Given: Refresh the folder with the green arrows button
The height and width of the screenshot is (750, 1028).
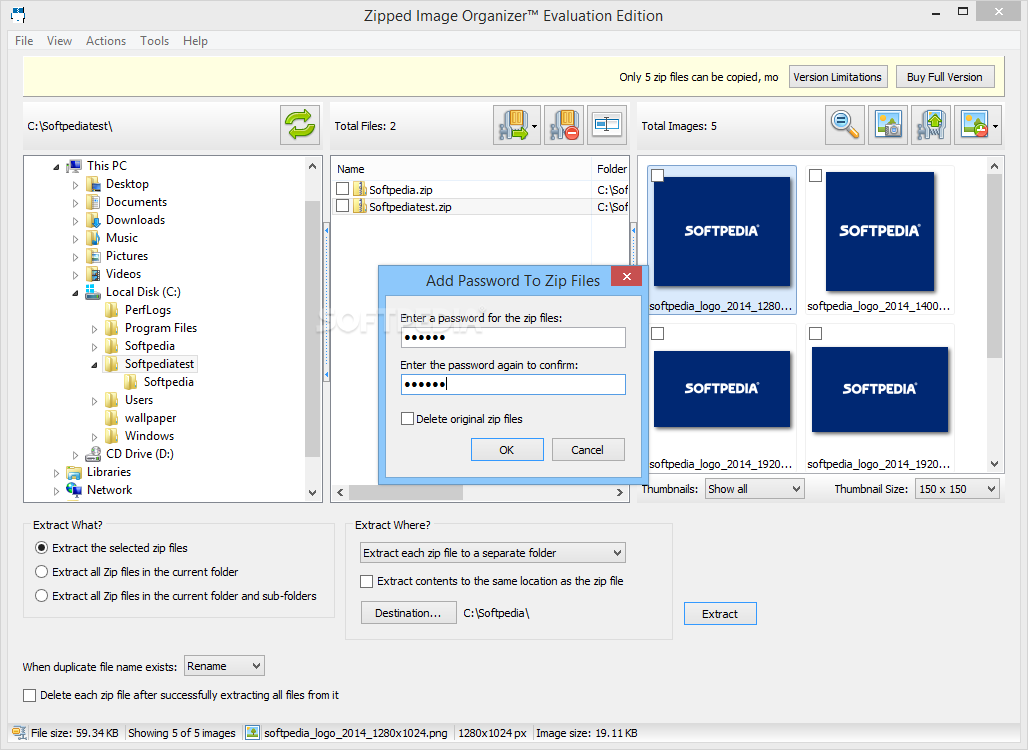Looking at the screenshot, I should coord(300,125).
